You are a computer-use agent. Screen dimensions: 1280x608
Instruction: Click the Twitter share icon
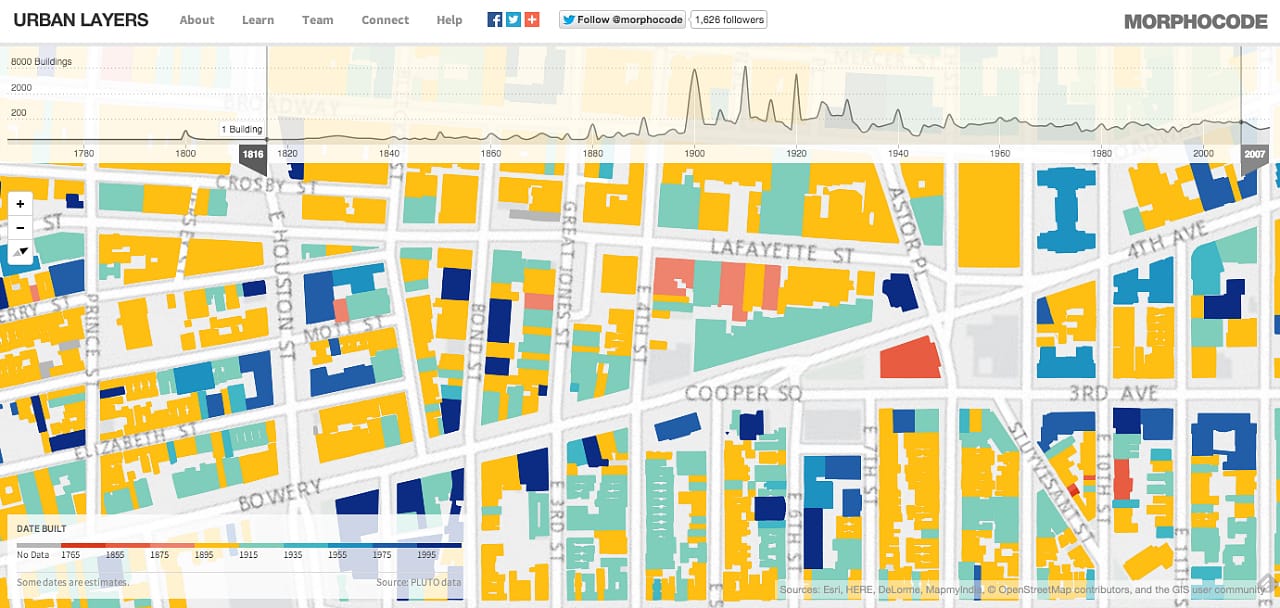[x=512, y=18]
